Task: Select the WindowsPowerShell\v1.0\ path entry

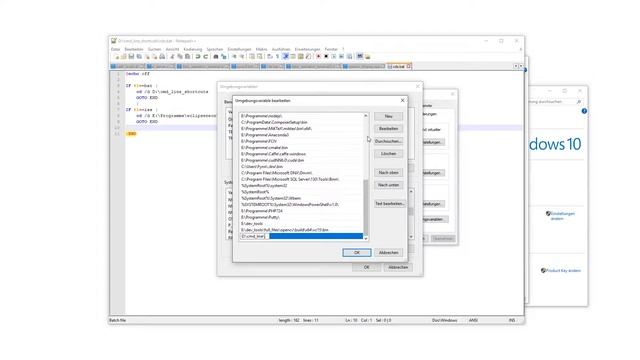Action: point(301,204)
